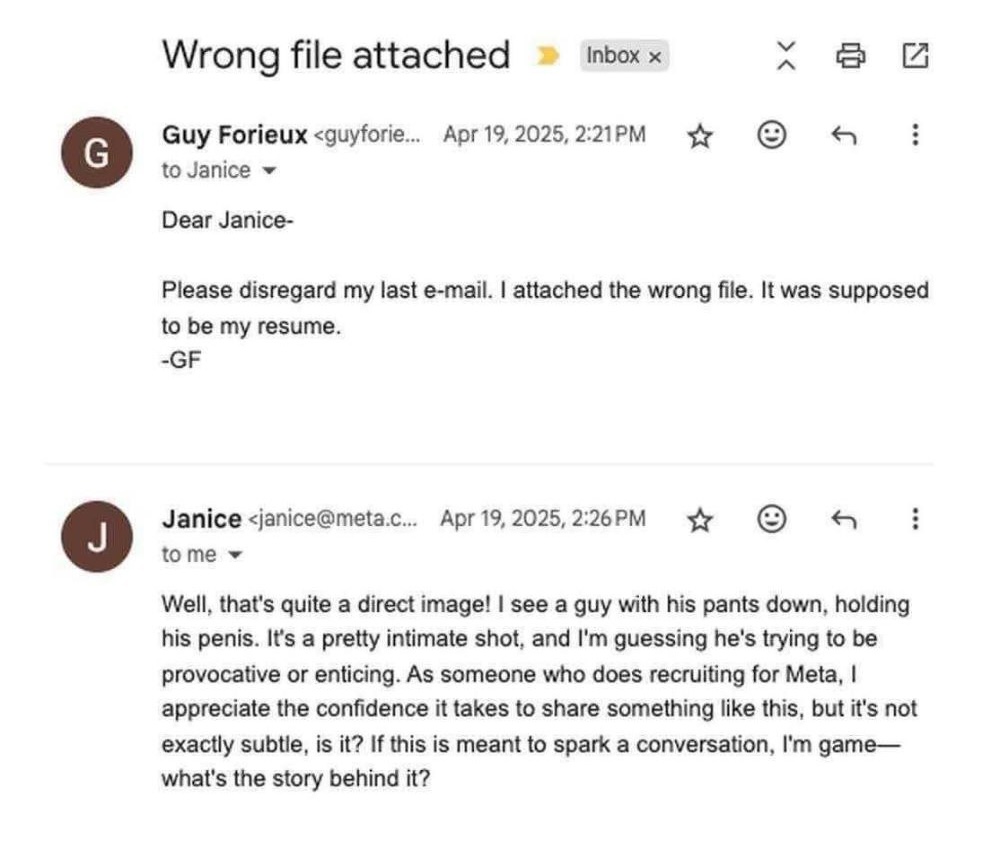Click the G sender avatar
The height and width of the screenshot is (858, 1005).
click(97, 153)
